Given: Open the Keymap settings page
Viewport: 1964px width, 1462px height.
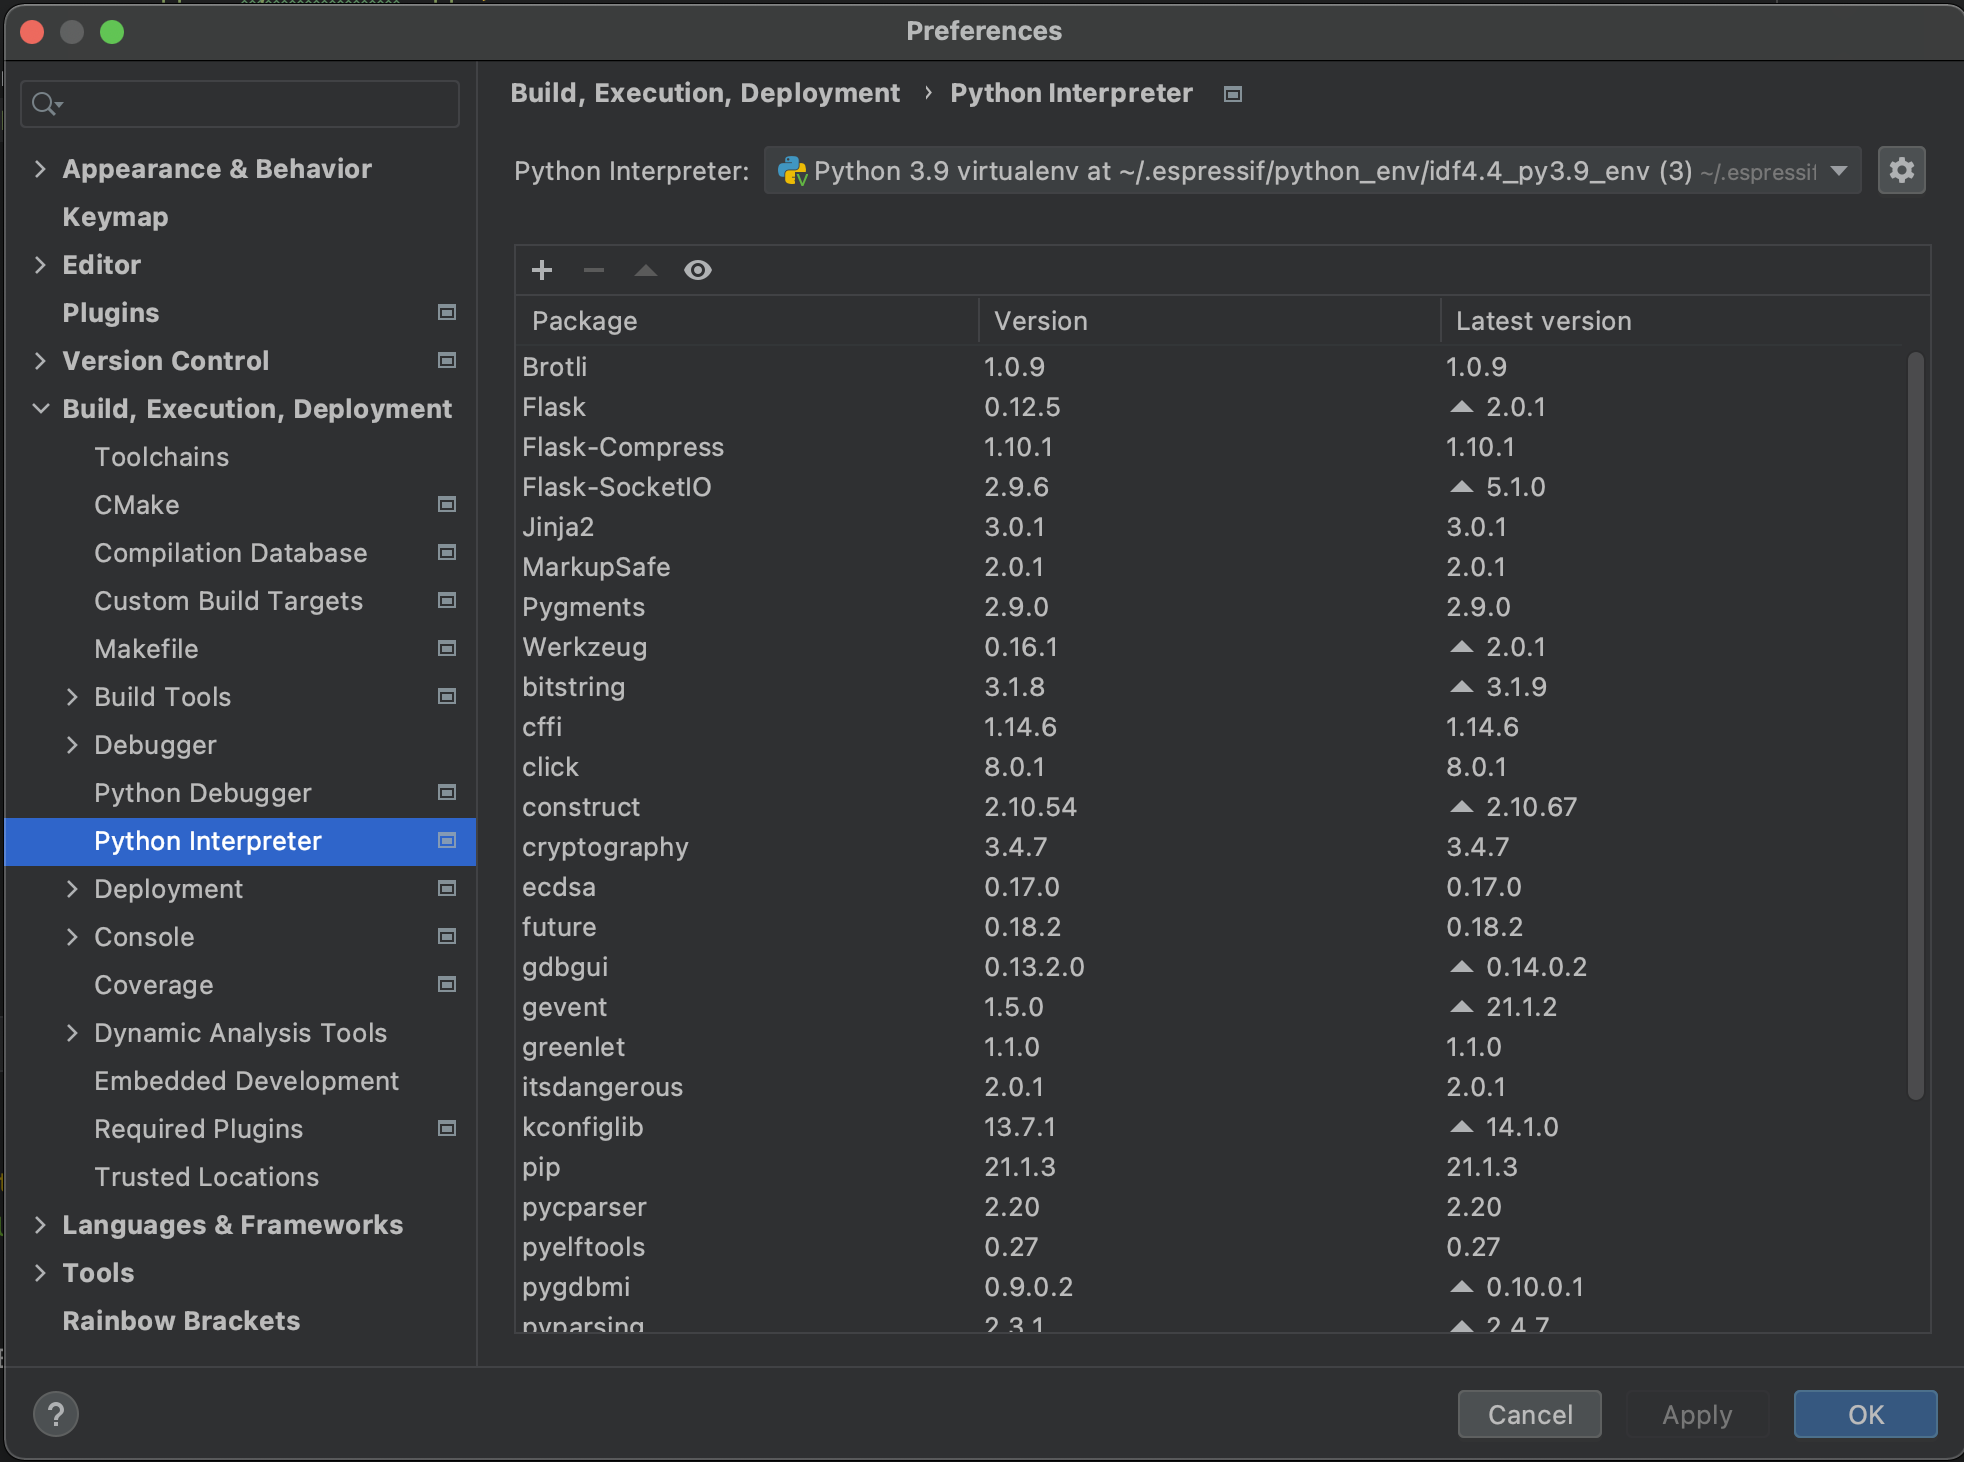Looking at the screenshot, I should [x=115, y=217].
